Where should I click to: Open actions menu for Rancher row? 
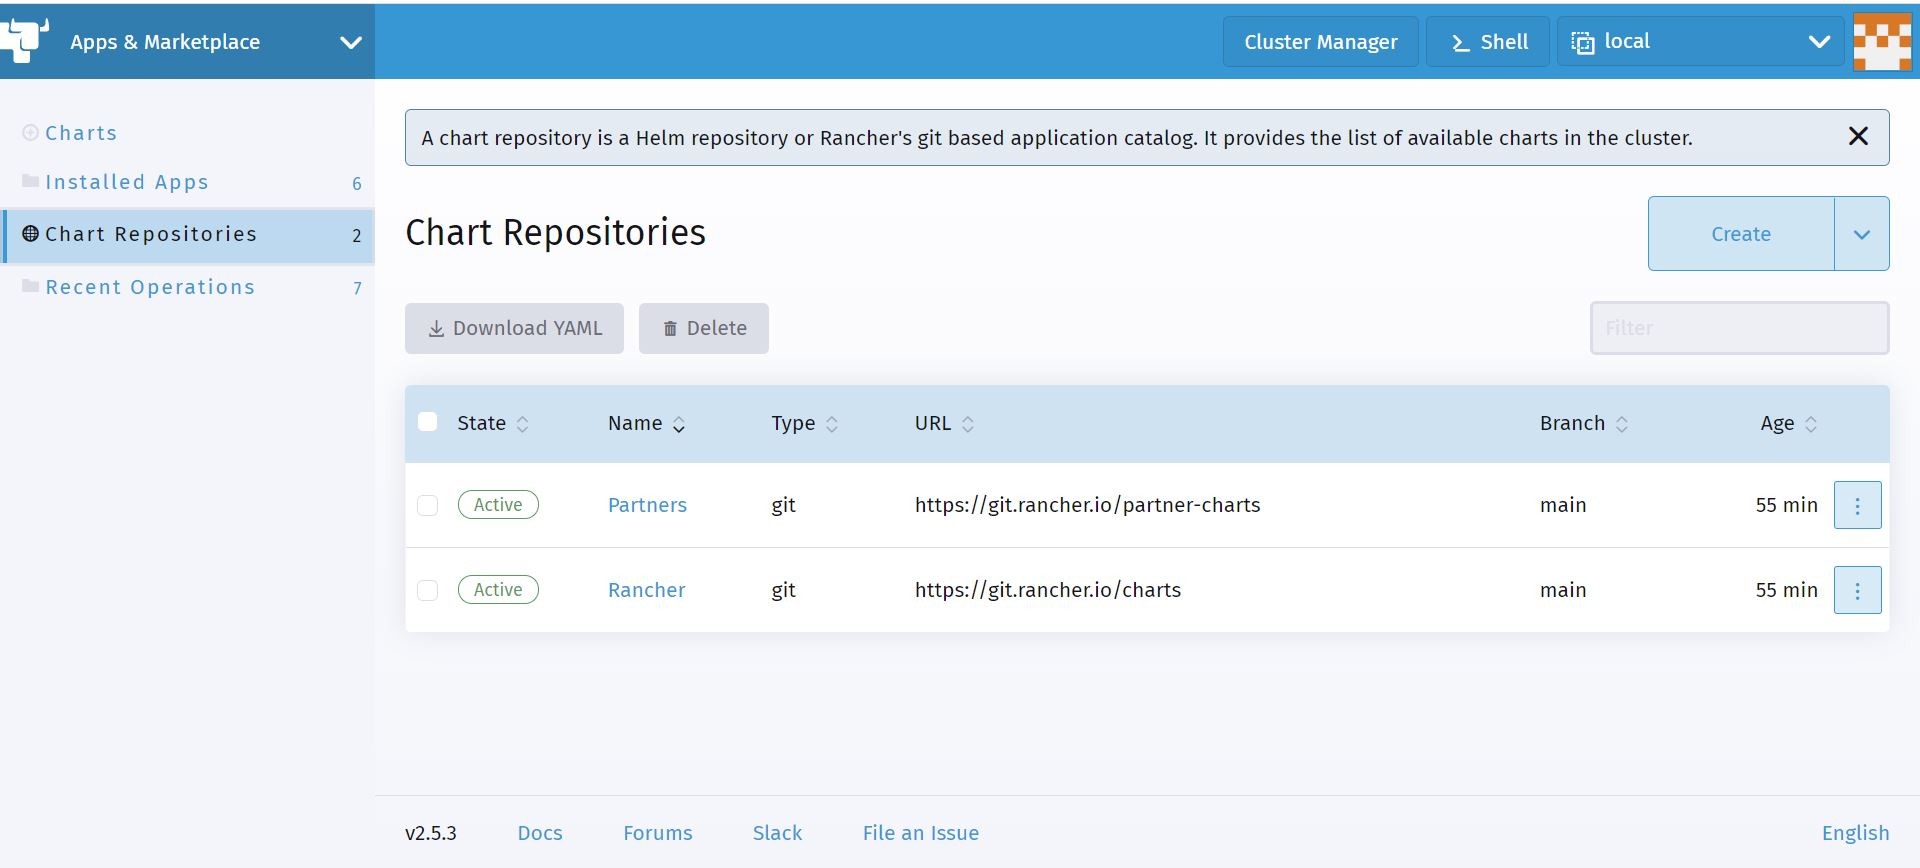1857,590
